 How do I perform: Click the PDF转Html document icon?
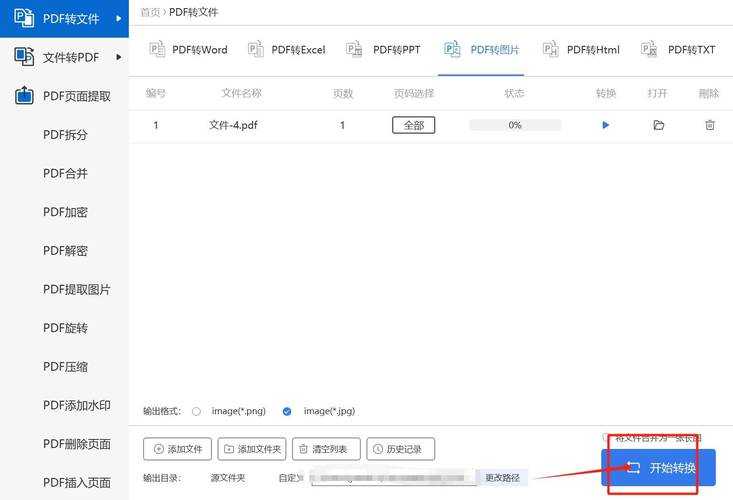point(551,49)
